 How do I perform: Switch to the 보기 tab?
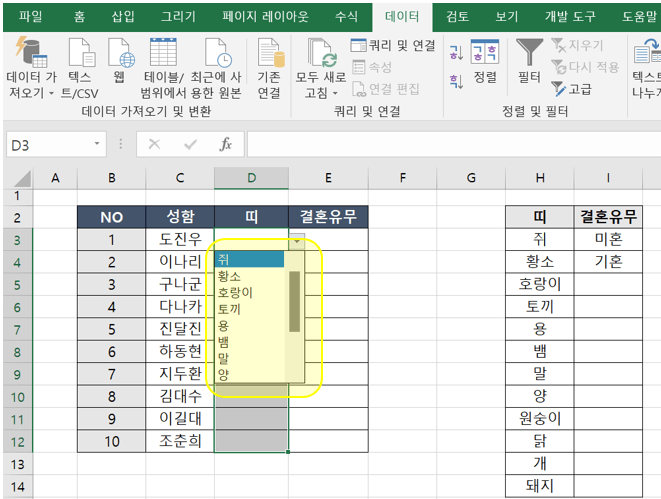(x=506, y=16)
